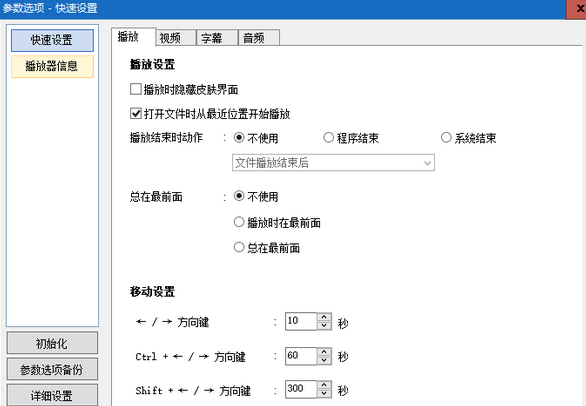Decrease the Shift arrow key seconds value

324,393
